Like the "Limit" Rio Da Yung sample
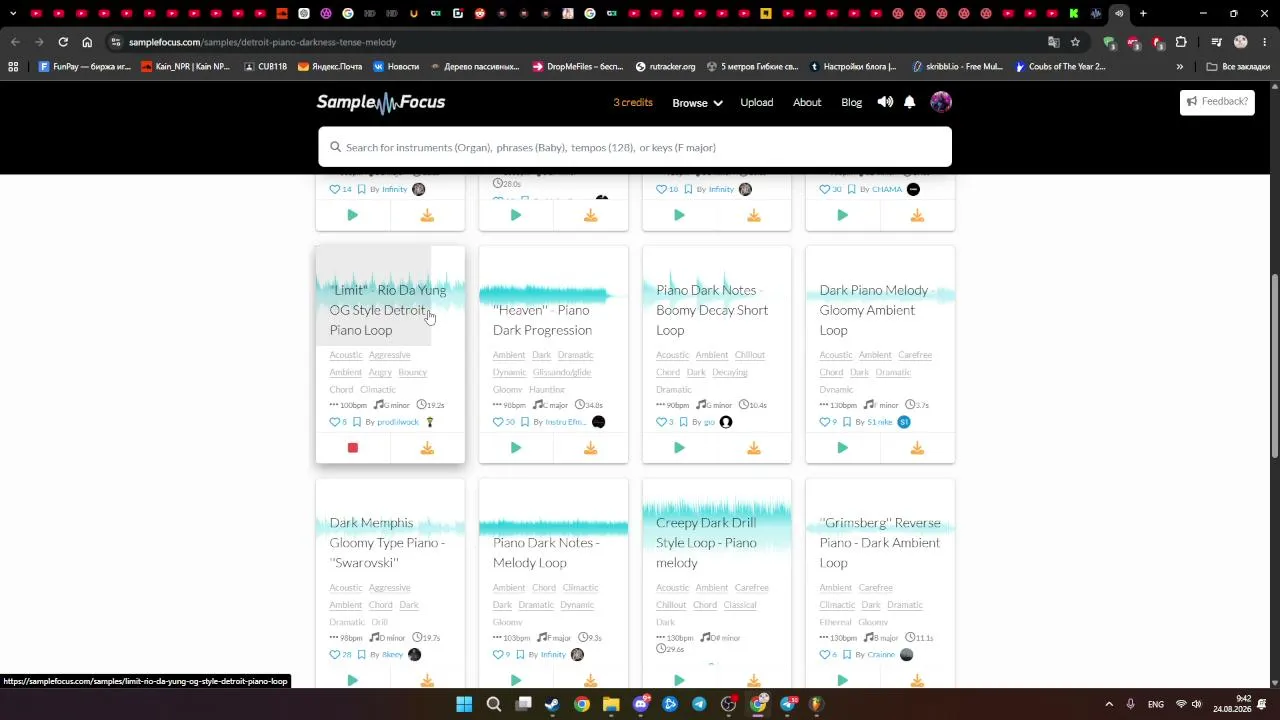Screen dimensions: 1280x720 click(335, 422)
